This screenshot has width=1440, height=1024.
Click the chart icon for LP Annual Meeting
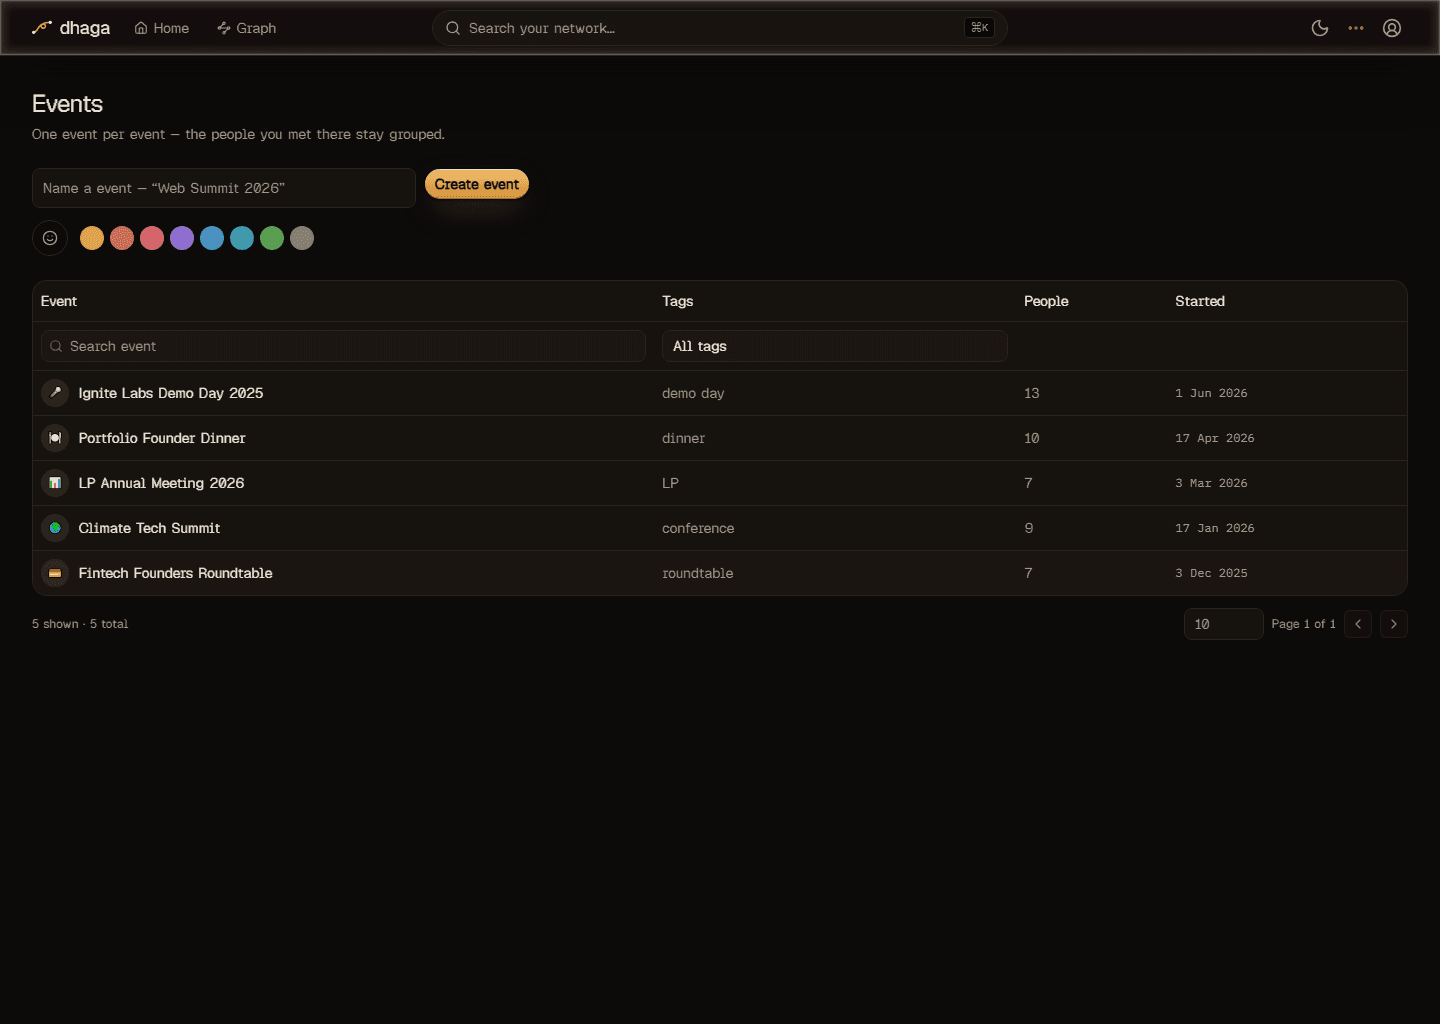[x=55, y=483]
